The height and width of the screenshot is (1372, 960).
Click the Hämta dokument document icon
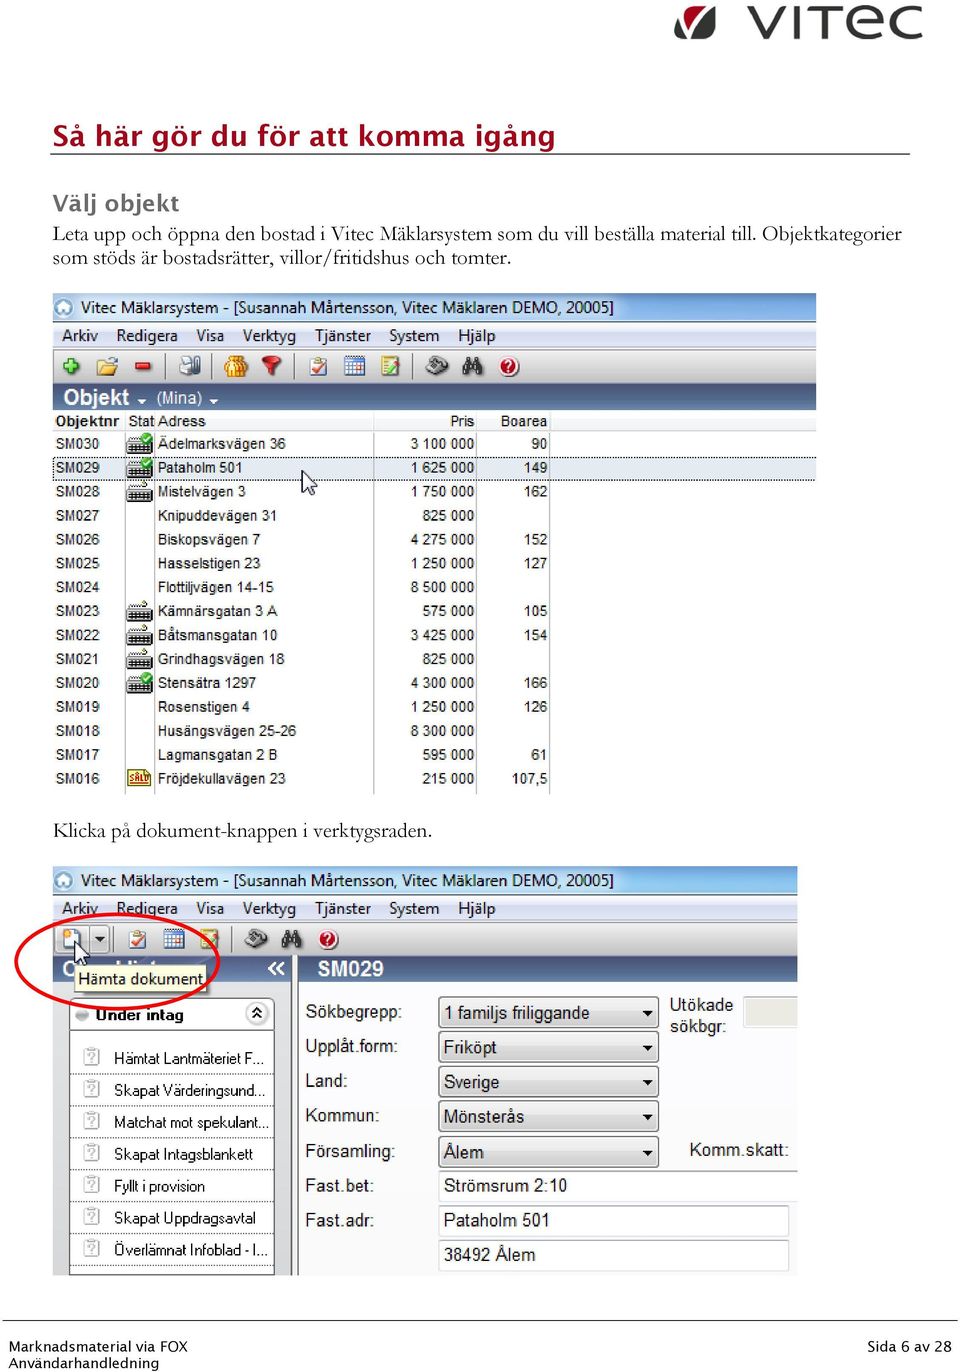point(72,939)
